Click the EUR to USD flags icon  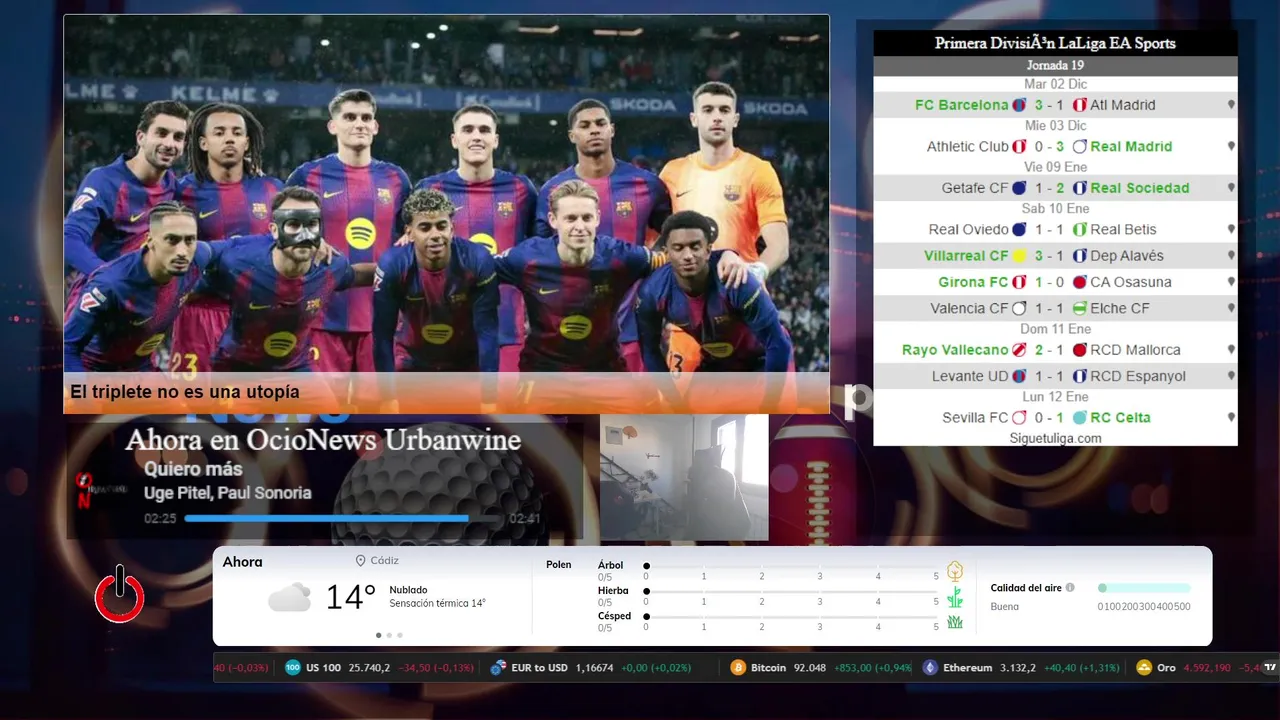tap(497, 667)
